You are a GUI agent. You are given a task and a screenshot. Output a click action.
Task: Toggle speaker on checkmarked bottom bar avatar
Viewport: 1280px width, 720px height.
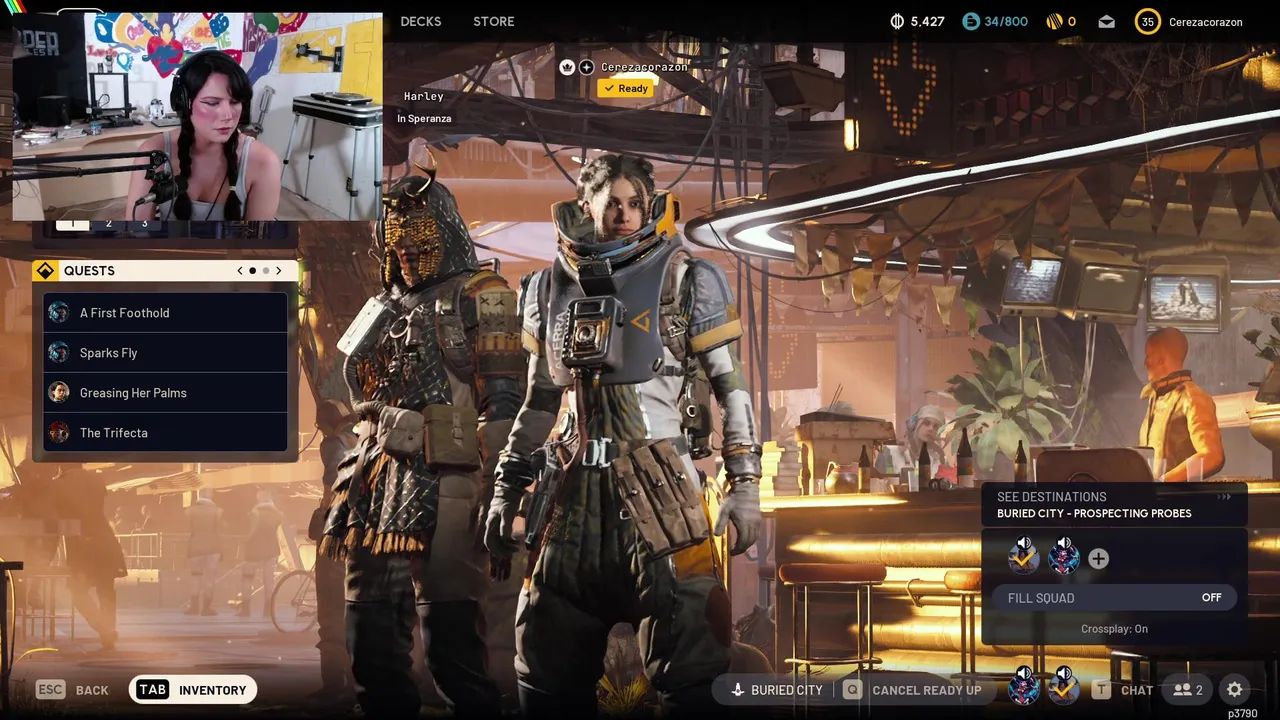(x=1064, y=674)
